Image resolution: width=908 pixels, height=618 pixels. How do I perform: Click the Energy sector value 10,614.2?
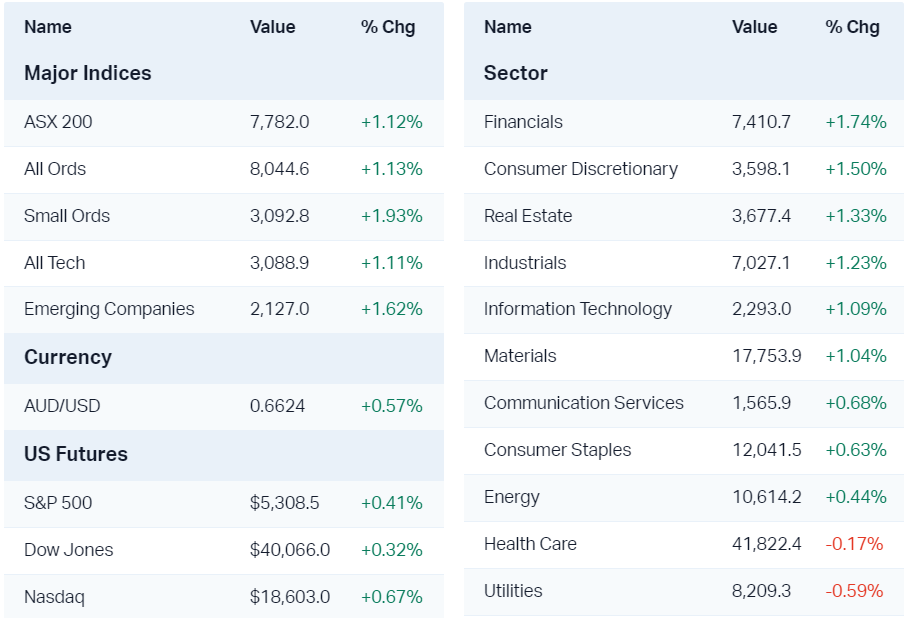(x=767, y=497)
